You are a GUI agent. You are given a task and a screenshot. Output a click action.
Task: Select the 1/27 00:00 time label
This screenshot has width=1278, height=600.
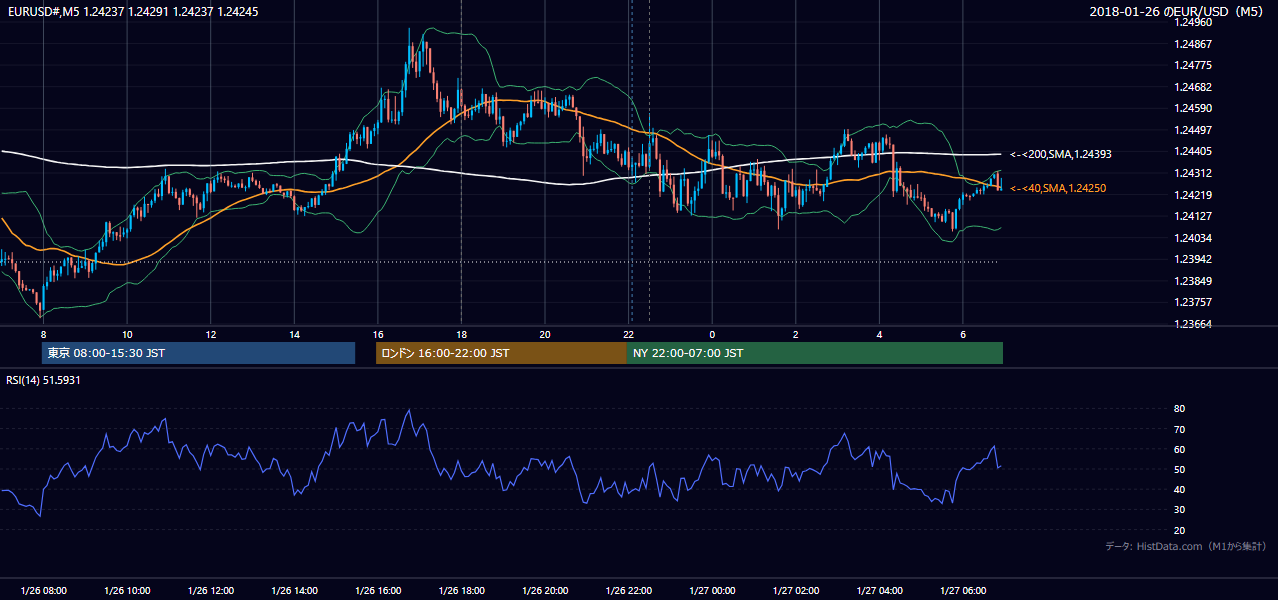[x=712, y=591]
